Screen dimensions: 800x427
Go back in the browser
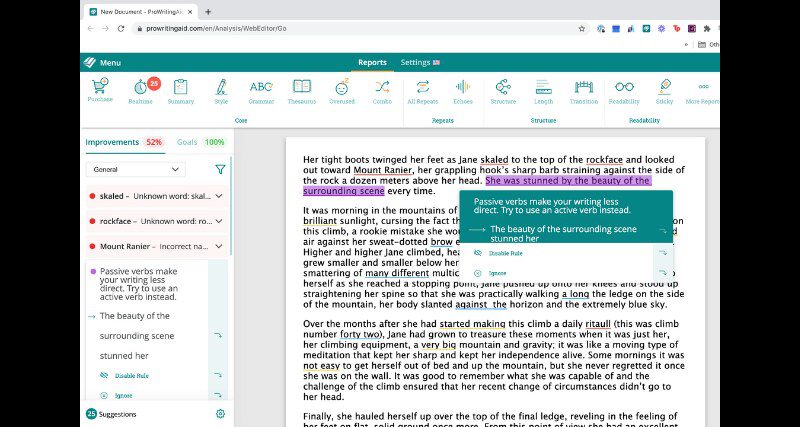pos(90,29)
